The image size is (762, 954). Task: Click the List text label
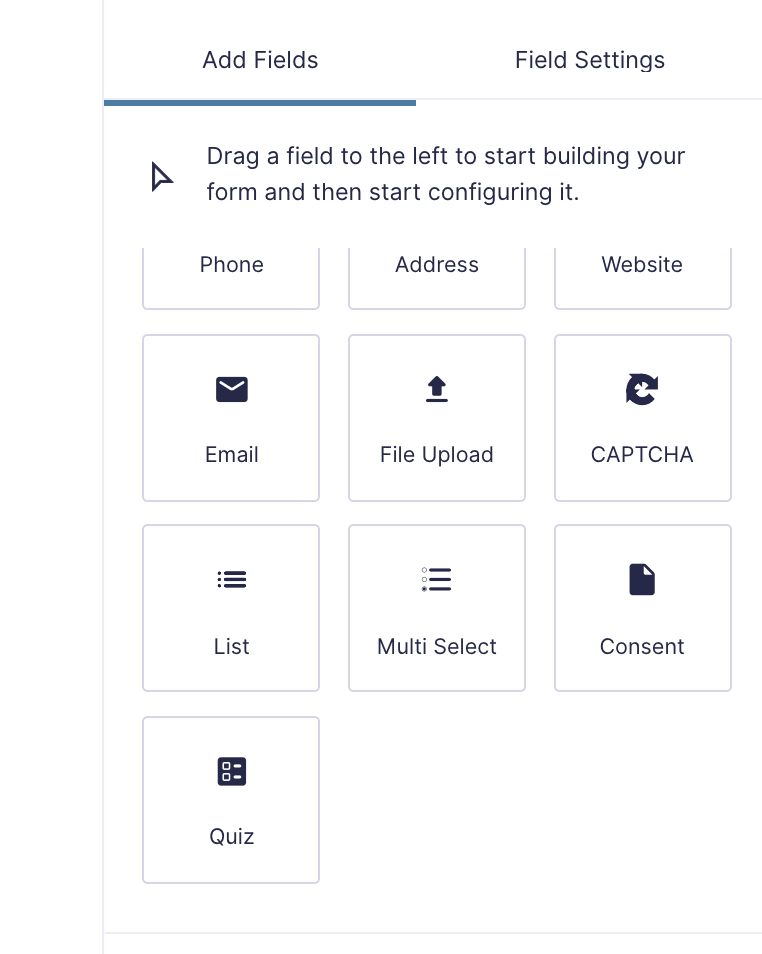[x=232, y=647]
